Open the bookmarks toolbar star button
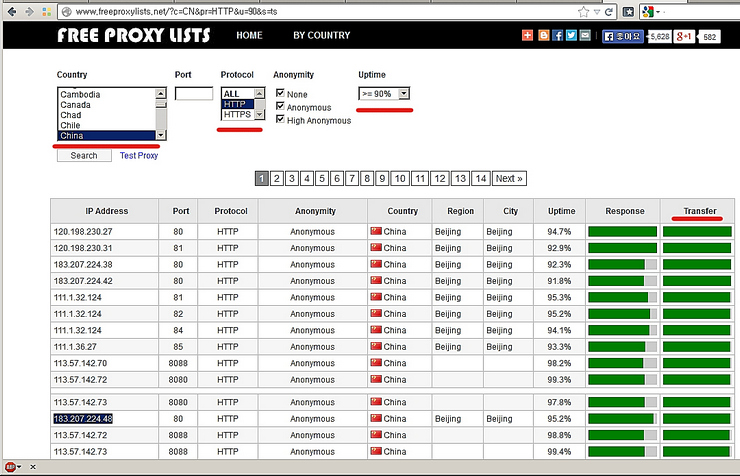This screenshot has height=476, width=740. [x=628, y=12]
